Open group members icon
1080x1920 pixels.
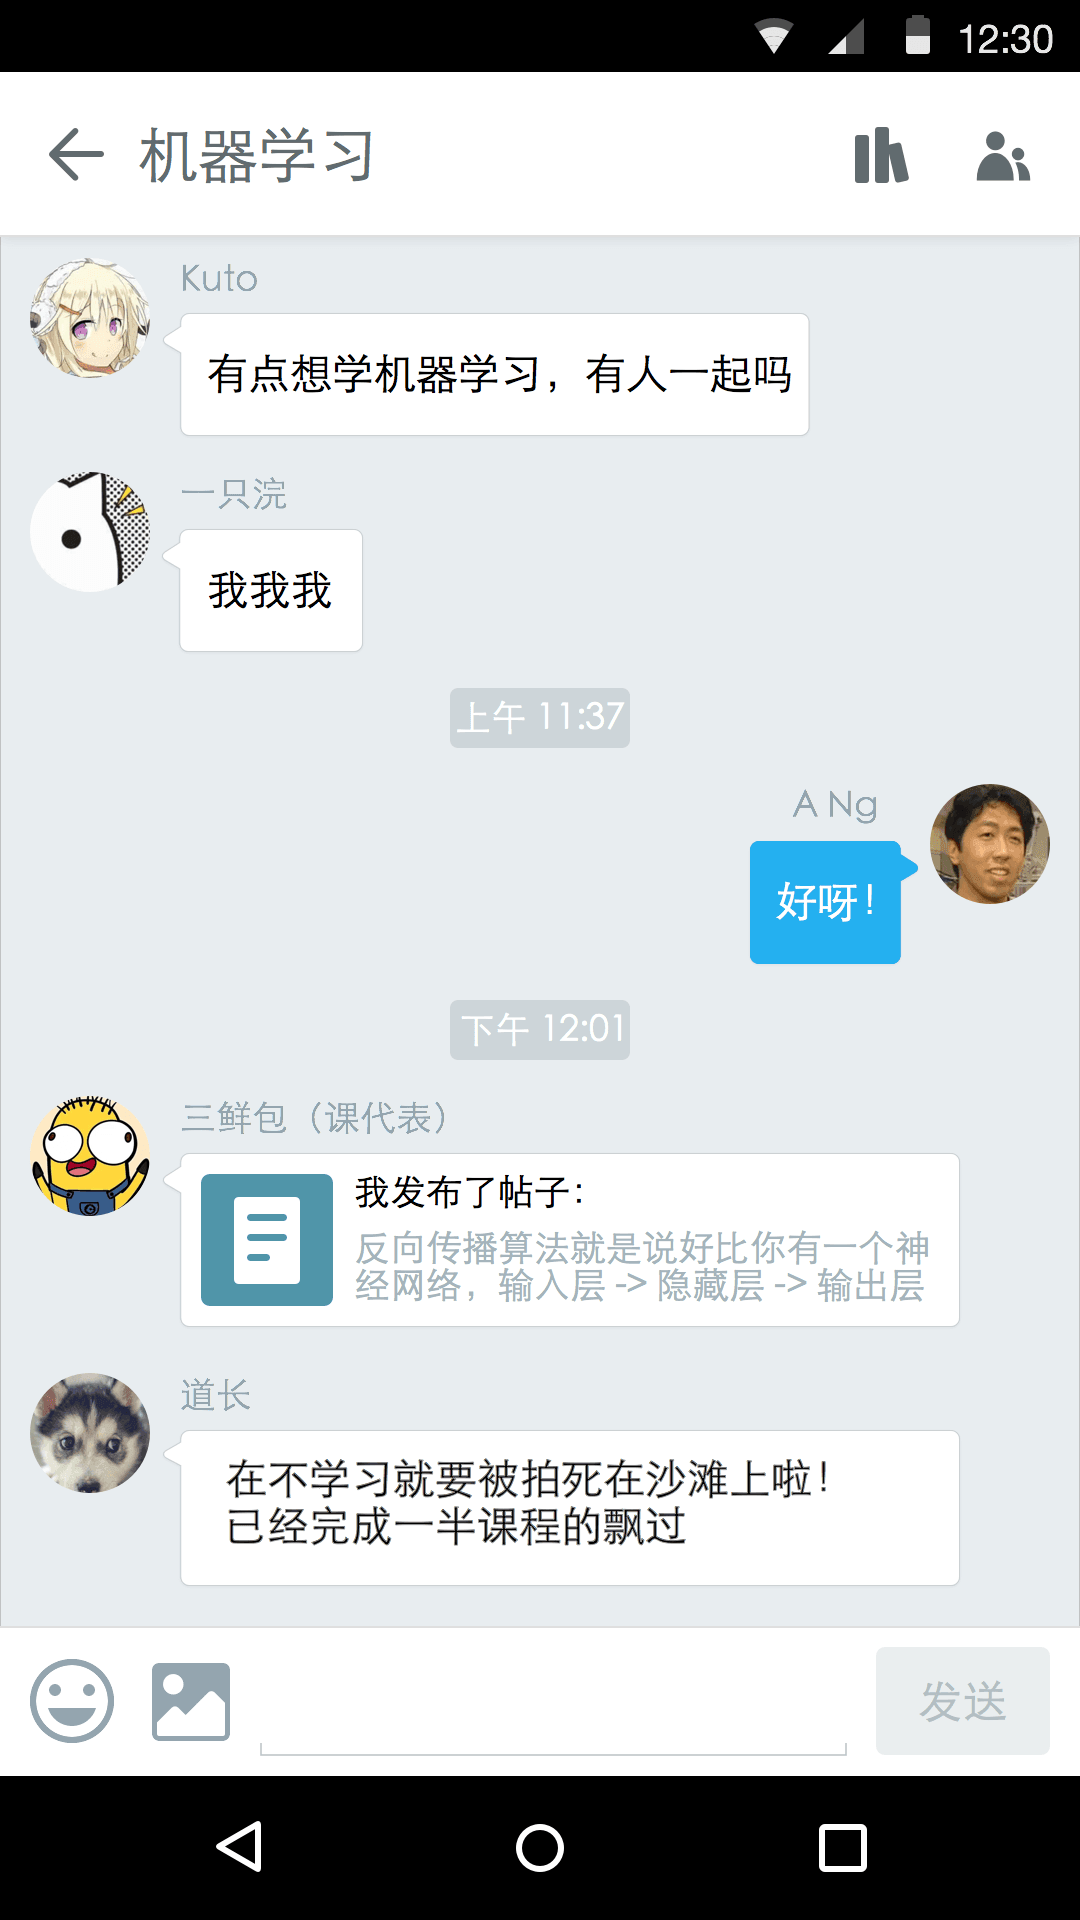tap(1003, 156)
